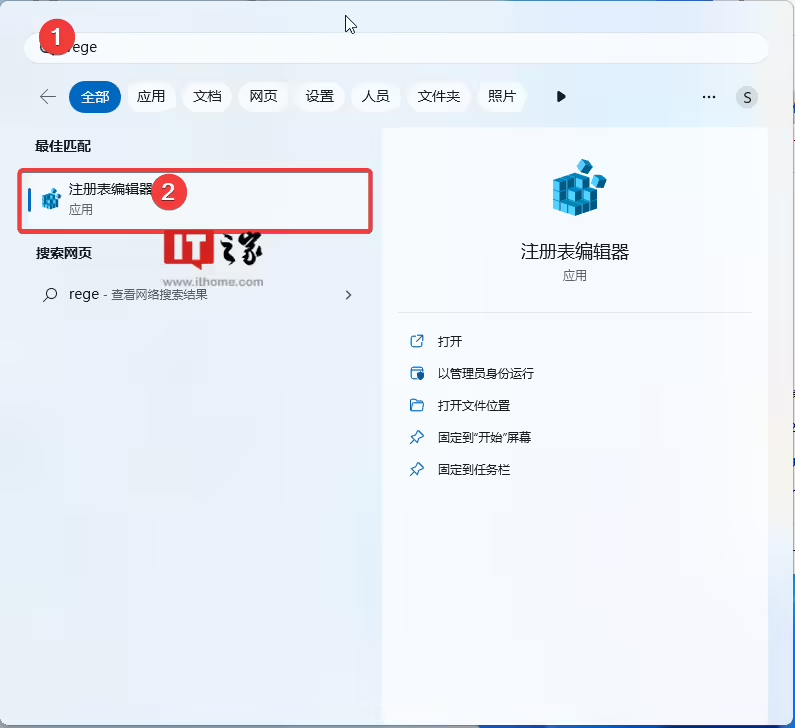Select the 全部 filter tab

95,97
